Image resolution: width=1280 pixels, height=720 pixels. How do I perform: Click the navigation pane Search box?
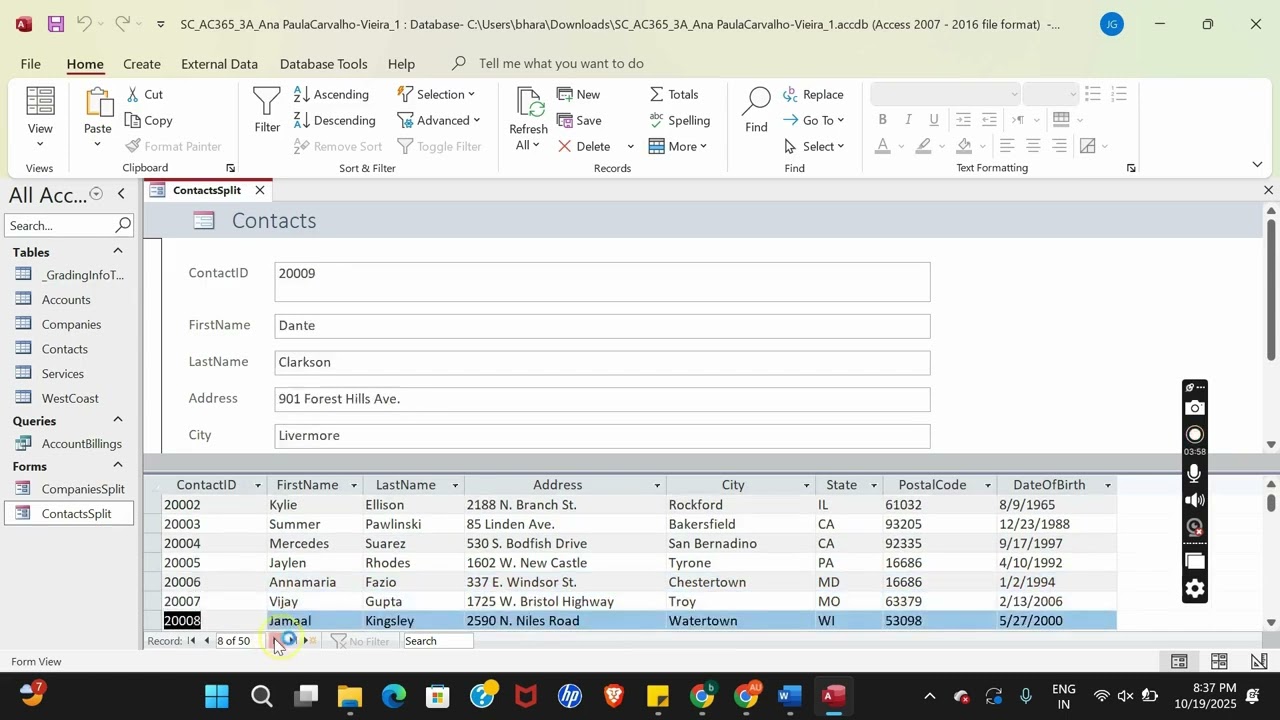[68, 225]
